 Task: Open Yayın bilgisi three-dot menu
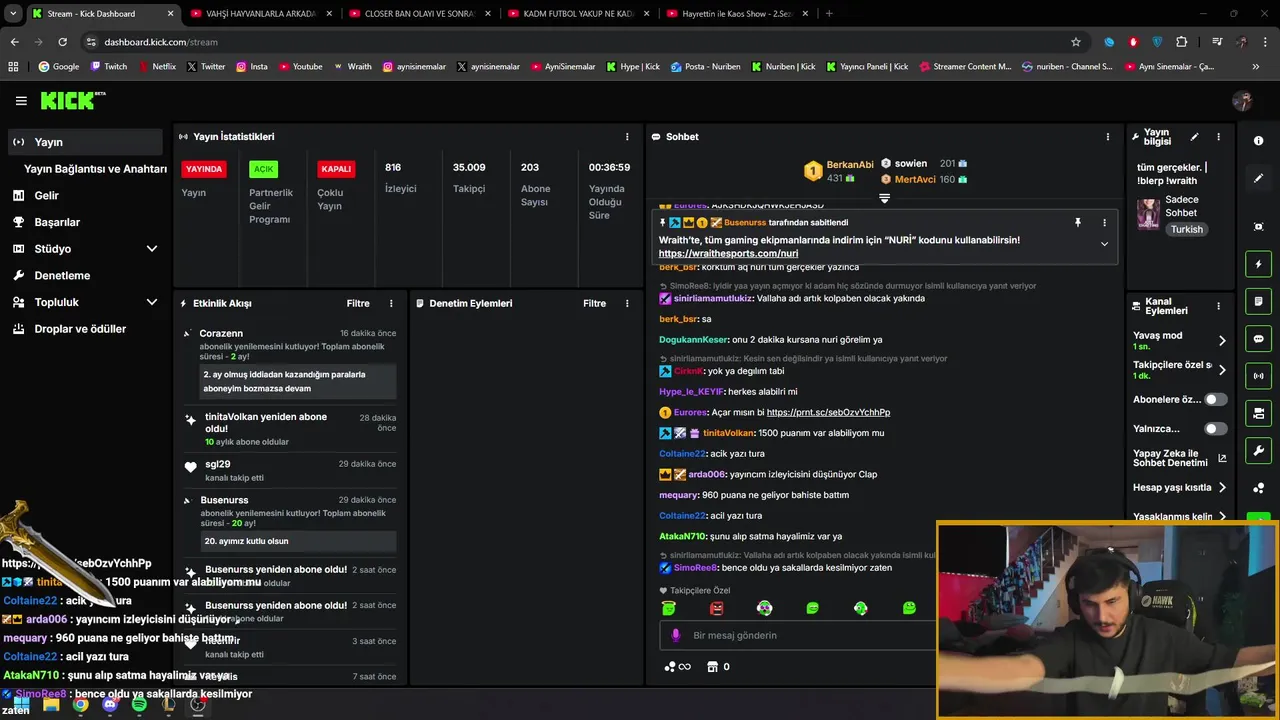1218,137
